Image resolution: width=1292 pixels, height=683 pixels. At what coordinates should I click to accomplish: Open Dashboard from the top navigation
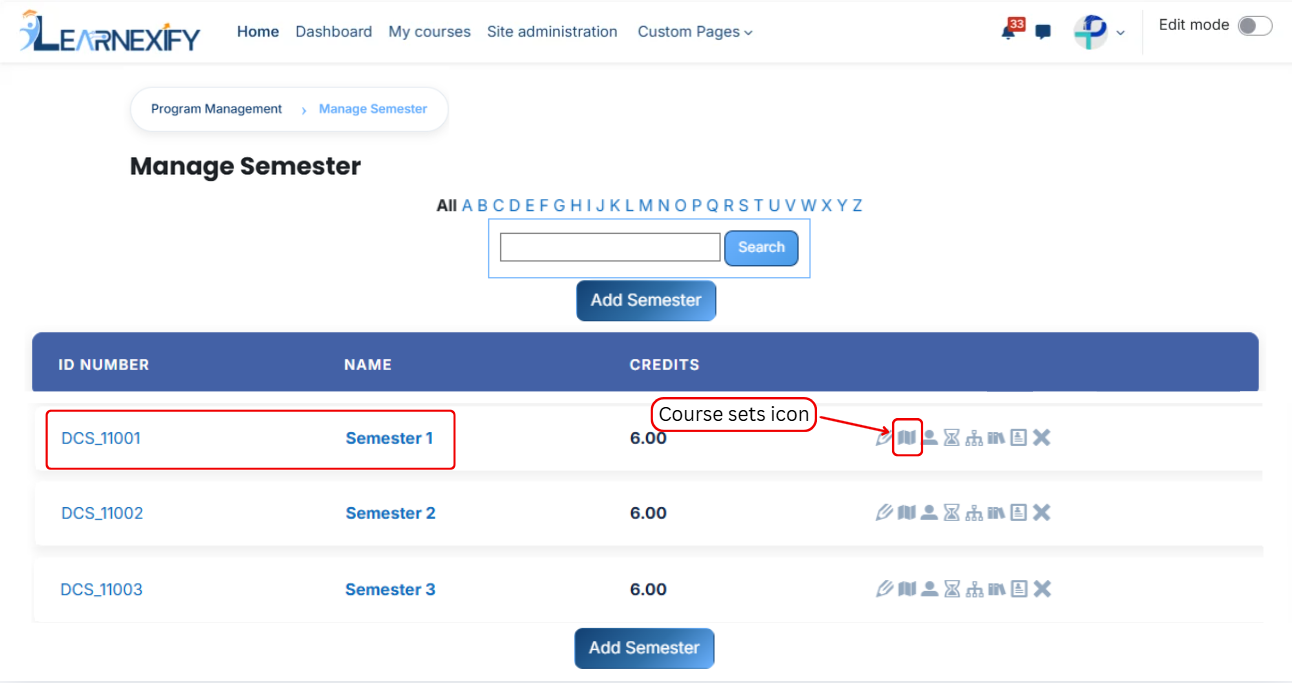point(334,32)
